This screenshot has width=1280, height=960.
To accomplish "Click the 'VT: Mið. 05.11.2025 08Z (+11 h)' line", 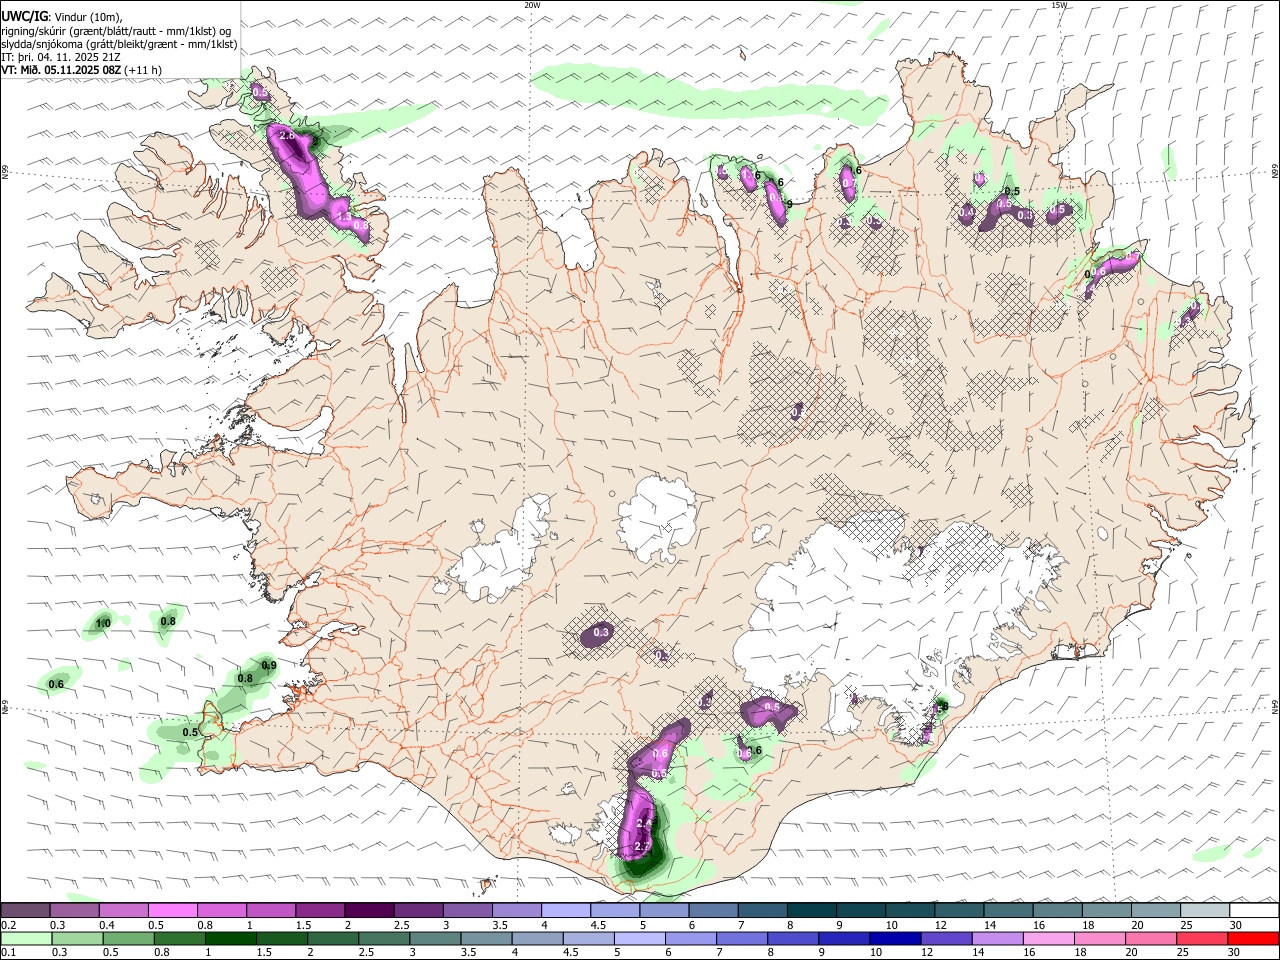I will [82, 70].
